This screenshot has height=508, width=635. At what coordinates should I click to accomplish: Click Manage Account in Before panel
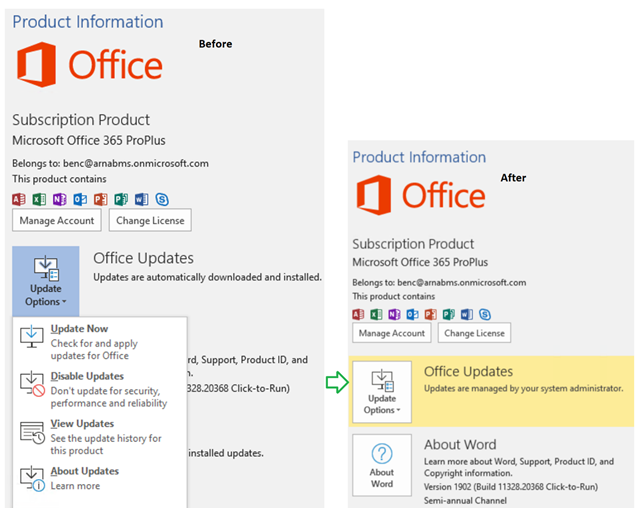click(x=57, y=220)
